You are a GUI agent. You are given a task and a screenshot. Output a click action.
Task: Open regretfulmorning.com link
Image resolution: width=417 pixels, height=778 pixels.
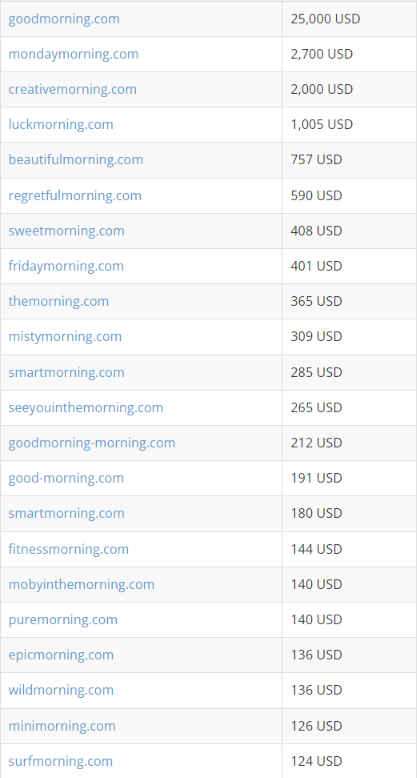(75, 195)
